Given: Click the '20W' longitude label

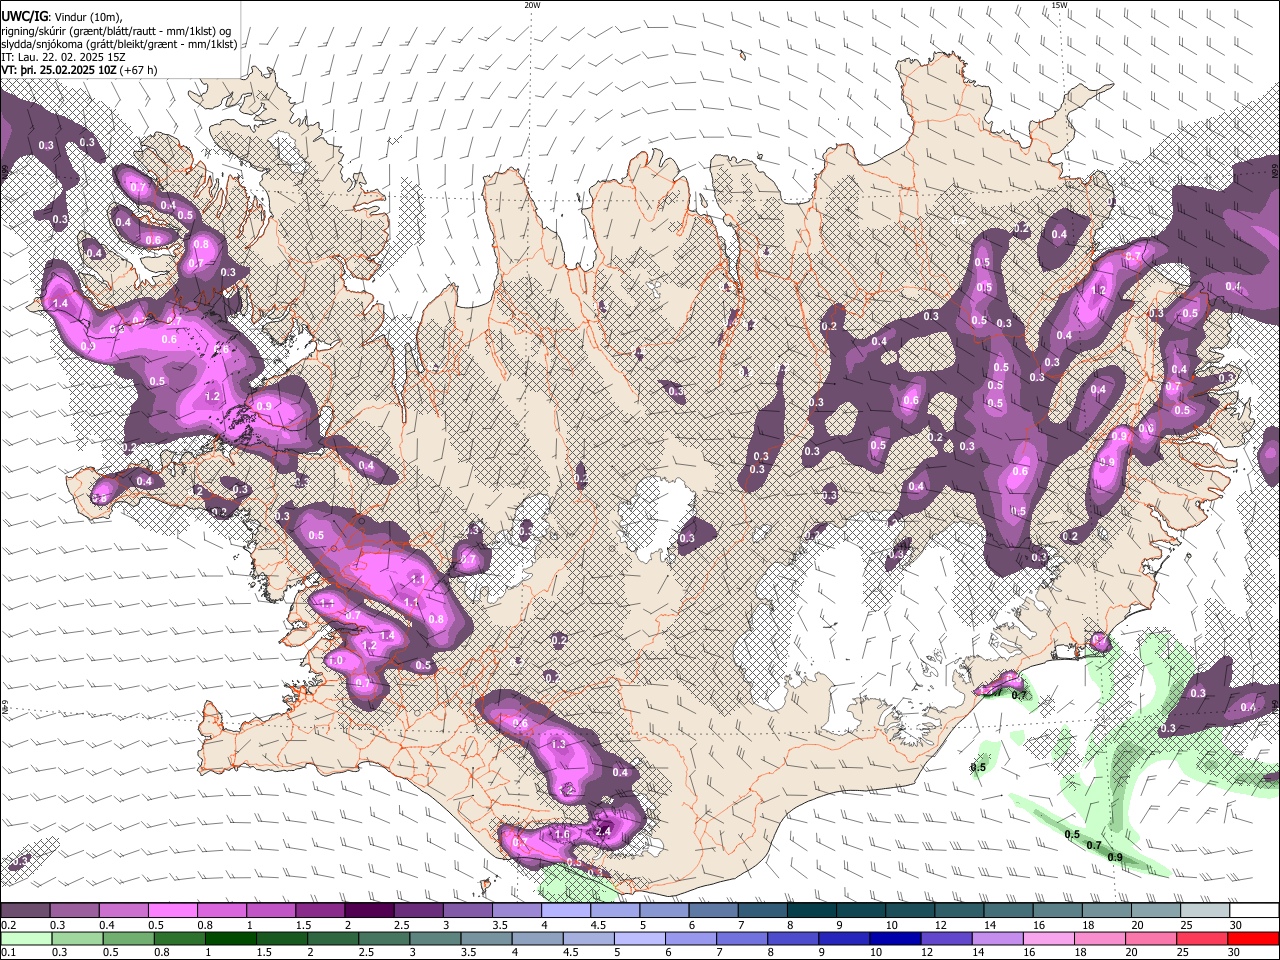Looking at the screenshot, I should pos(532,5).
